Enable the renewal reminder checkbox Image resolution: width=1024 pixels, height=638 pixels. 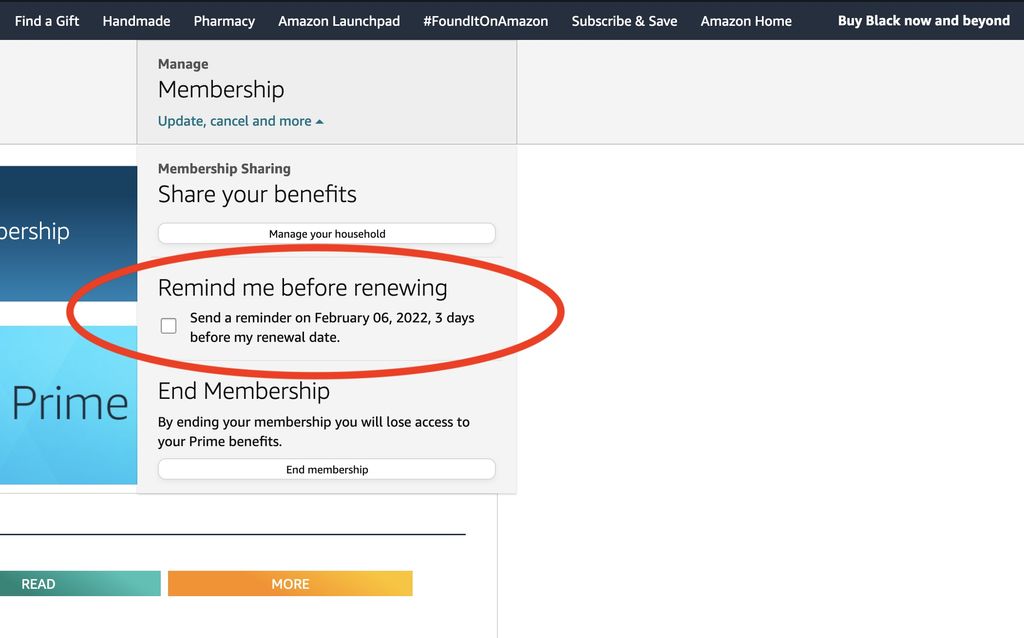[168, 325]
